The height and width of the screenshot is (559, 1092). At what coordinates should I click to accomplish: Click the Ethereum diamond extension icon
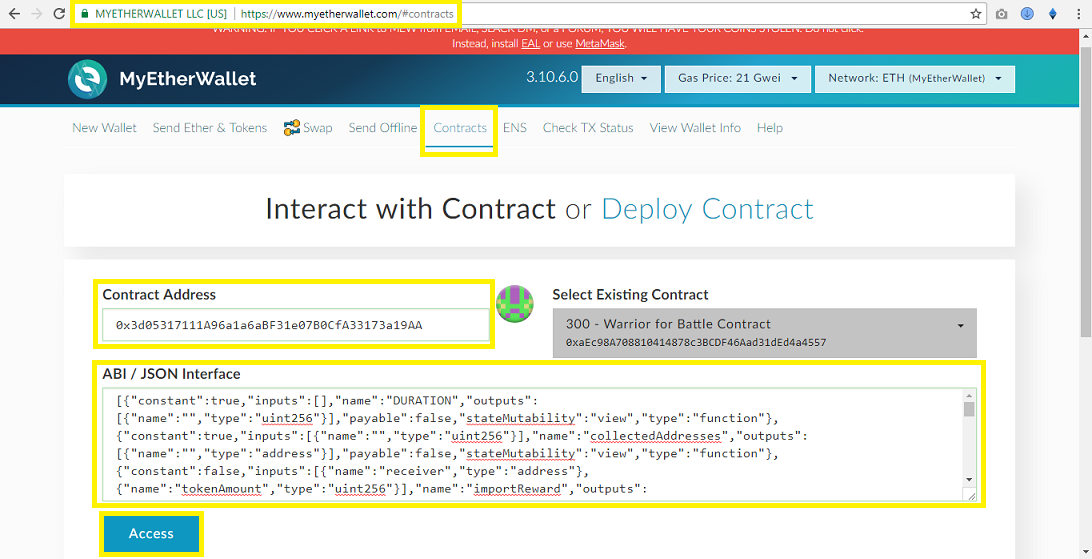1053,14
